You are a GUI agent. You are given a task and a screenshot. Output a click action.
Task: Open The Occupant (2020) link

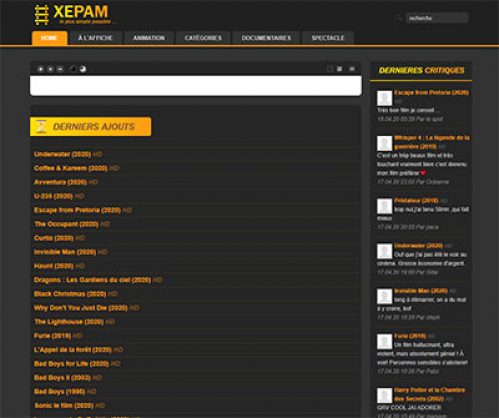pyautogui.click(x=66, y=224)
